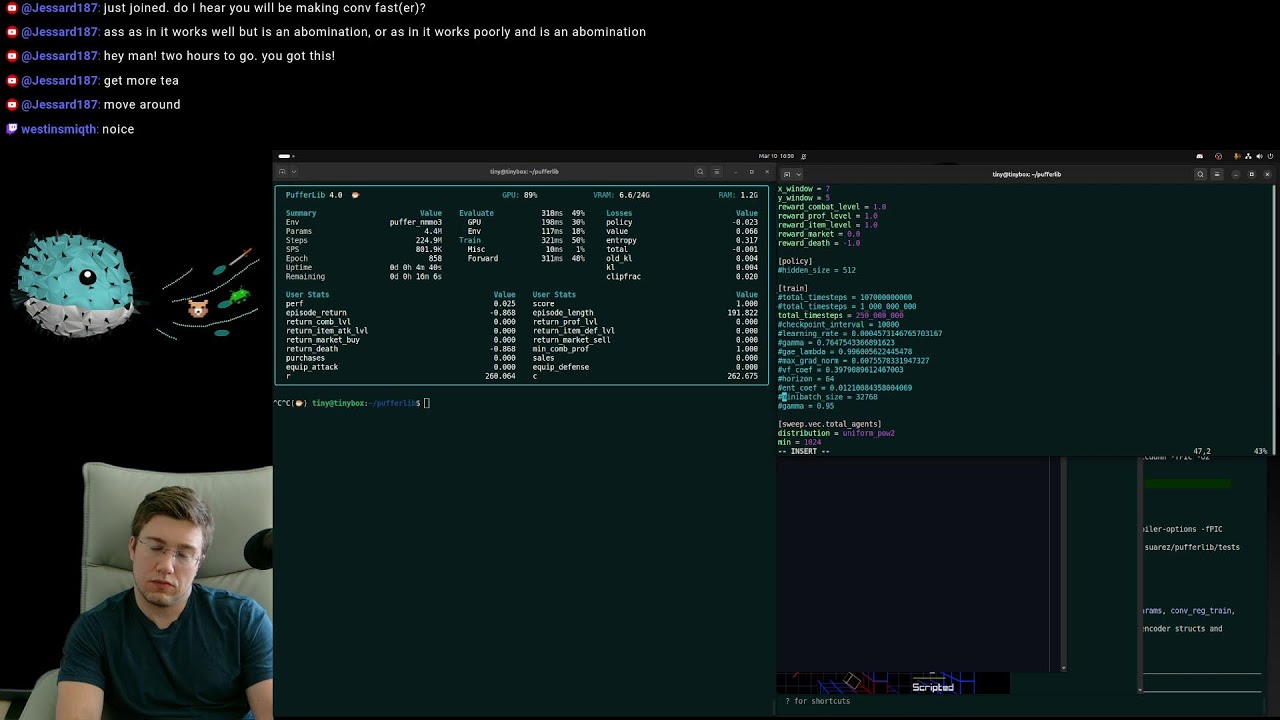Click the YouTube icon beside 'move around' message
The width and height of the screenshot is (1280, 720).
click(x=12, y=104)
